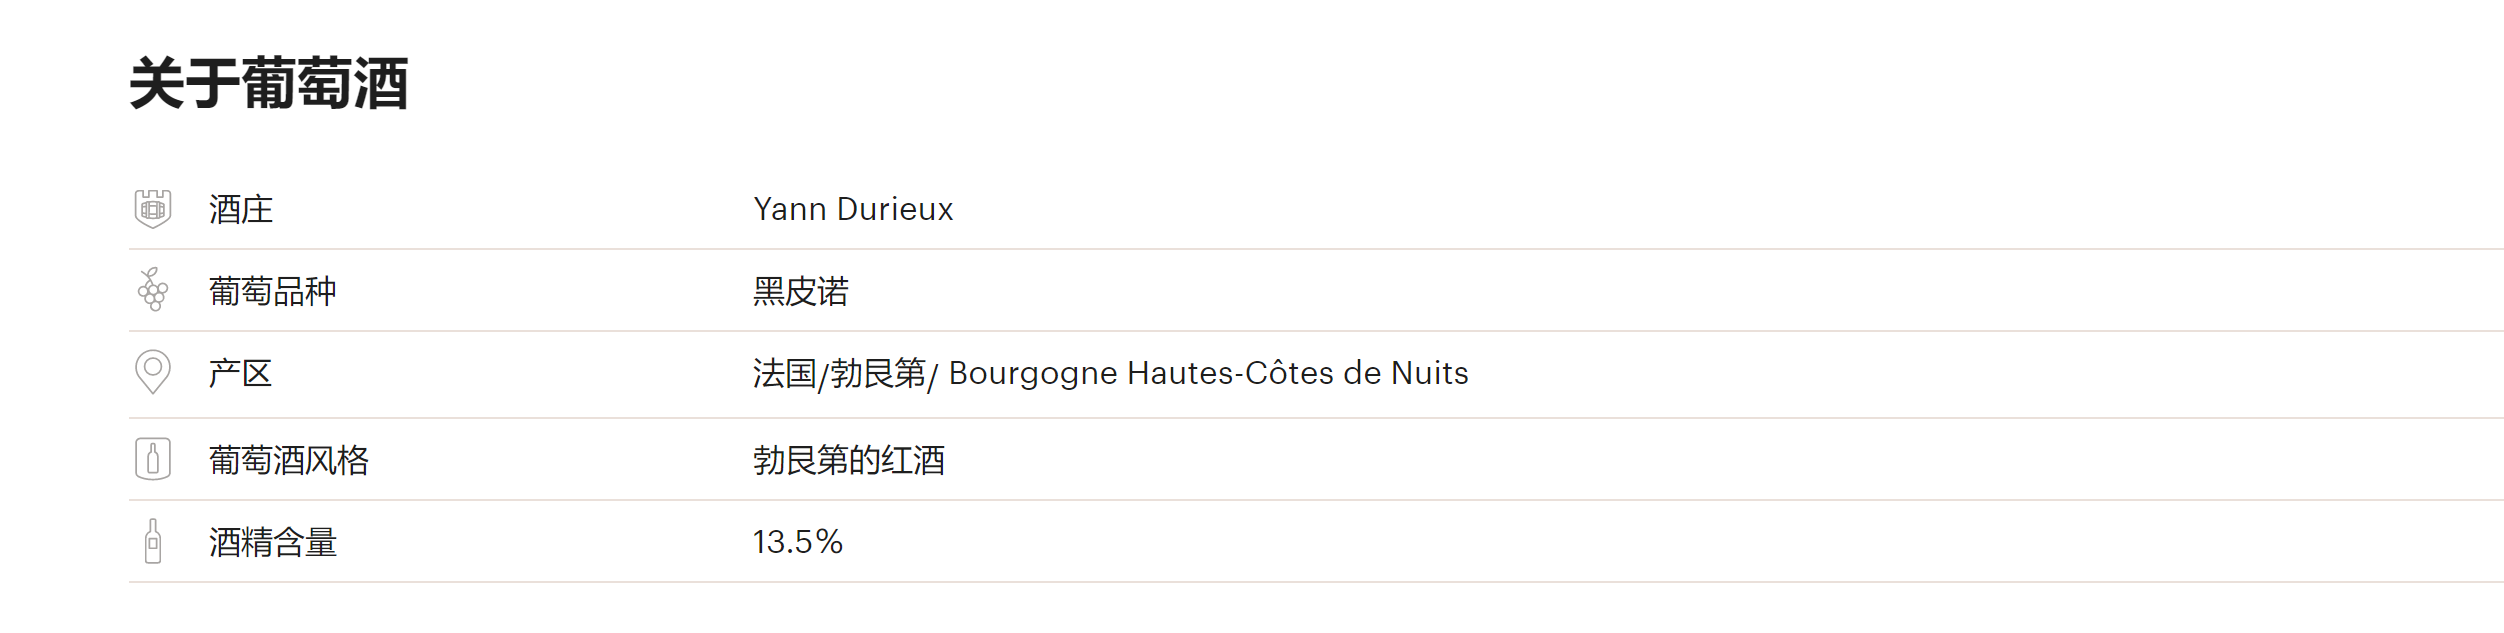This screenshot has width=2504, height=633.
Task: Open the Yann Durieux winery link
Action: (853, 209)
